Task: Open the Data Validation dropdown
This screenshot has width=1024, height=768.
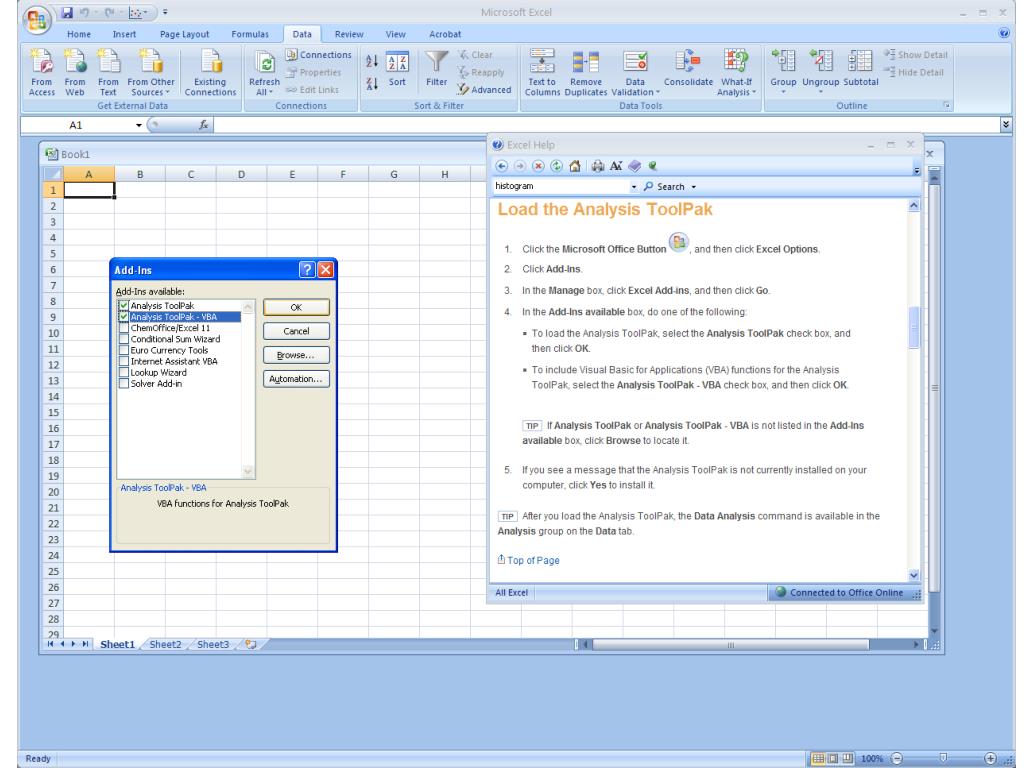Action: click(658, 93)
